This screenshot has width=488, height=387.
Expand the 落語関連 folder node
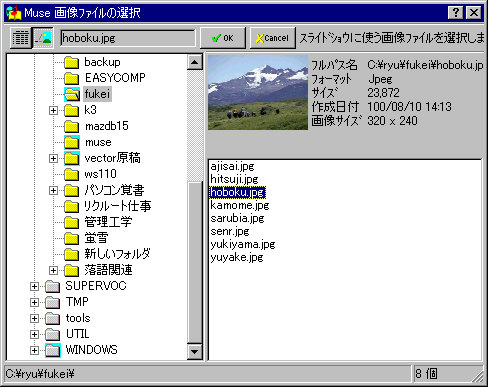pyautogui.click(x=53, y=270)
